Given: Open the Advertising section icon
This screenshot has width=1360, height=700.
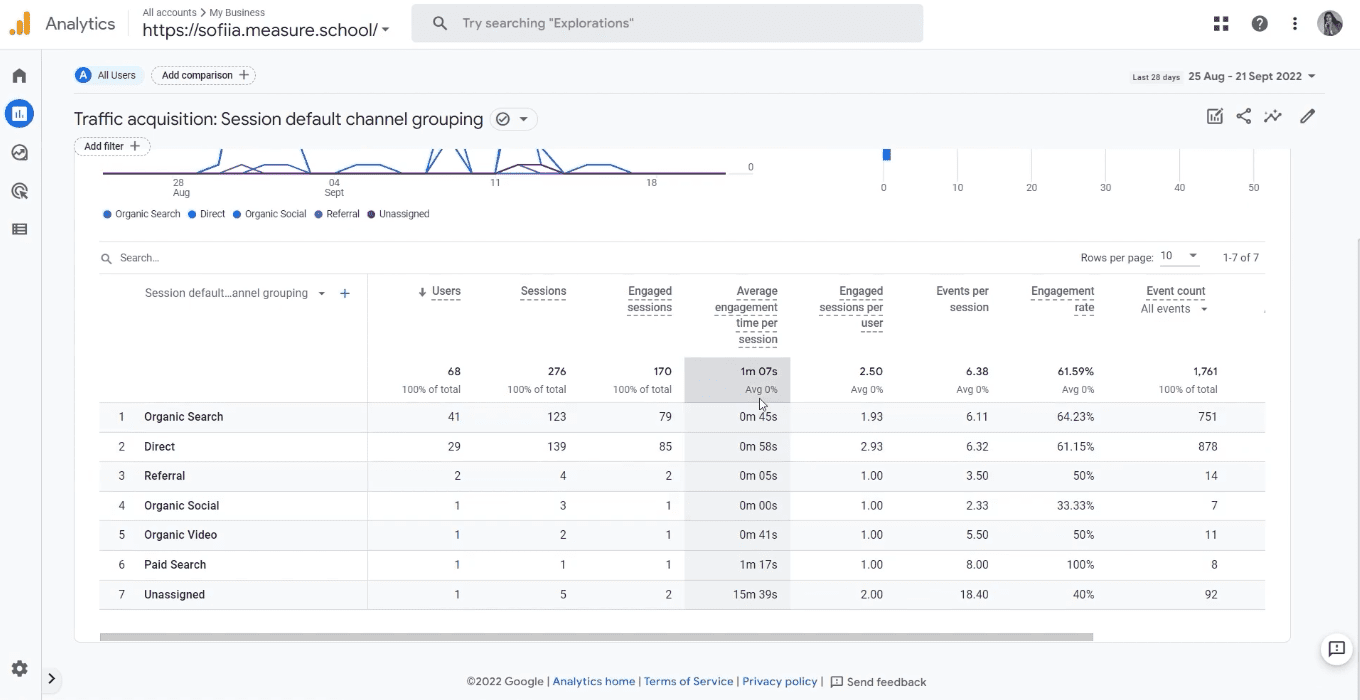Looking at the screenshot, I should [19, 190].
